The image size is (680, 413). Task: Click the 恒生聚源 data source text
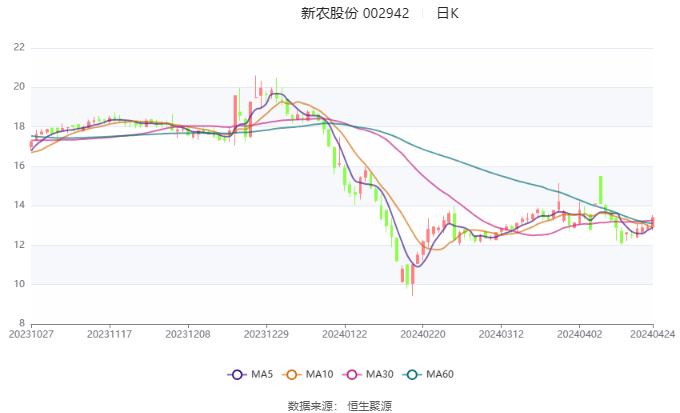pos(371,406)
